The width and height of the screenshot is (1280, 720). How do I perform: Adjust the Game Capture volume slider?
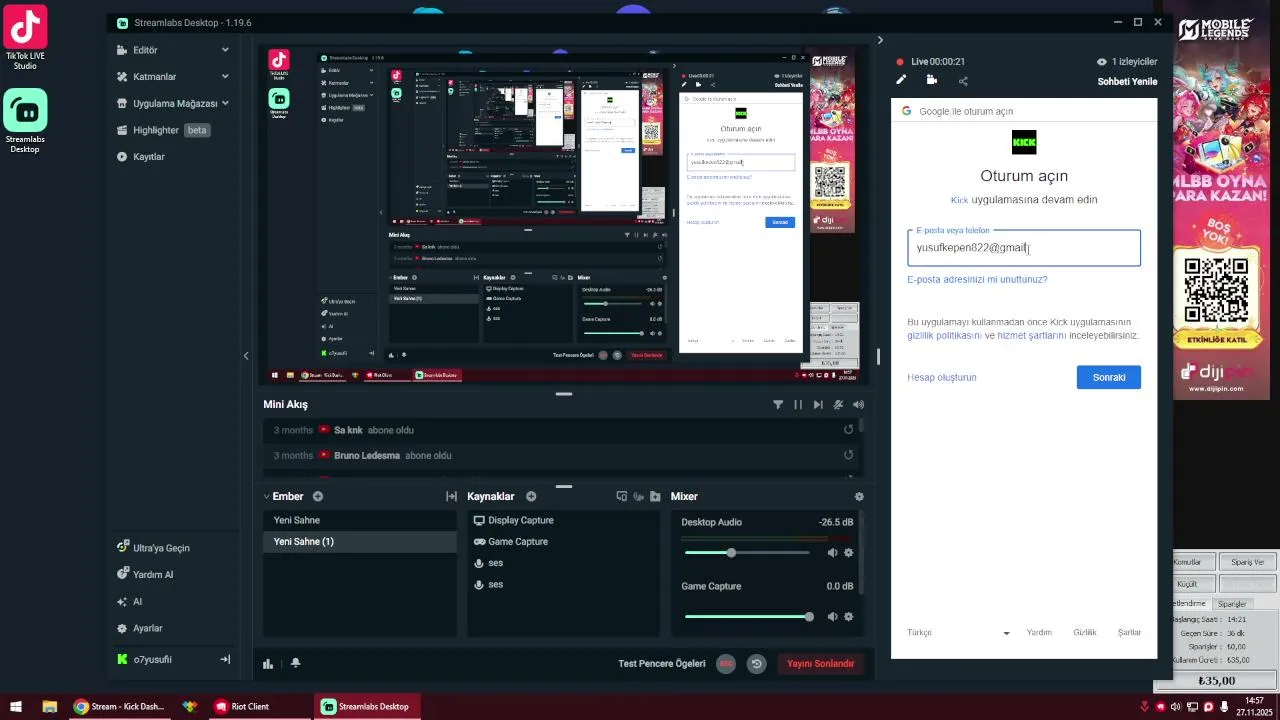pyautogui.click(x=747, y=617)
